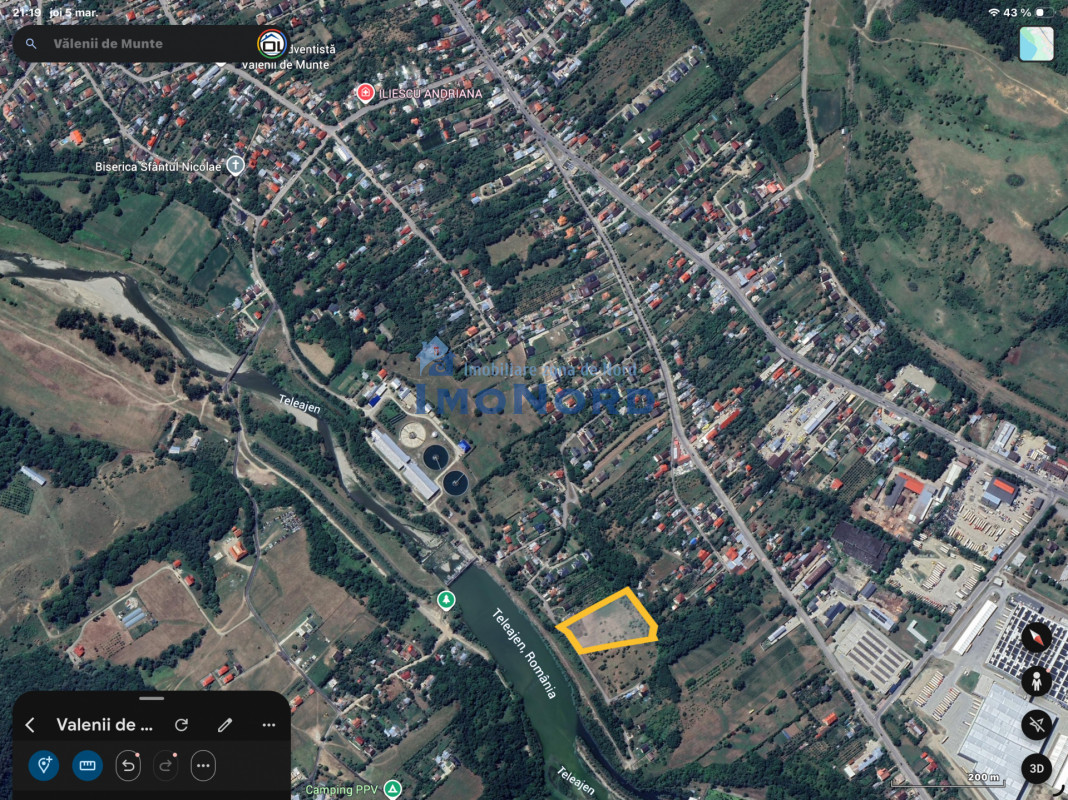
Task: Redo the last undone edit
Action: click(165, 766)
